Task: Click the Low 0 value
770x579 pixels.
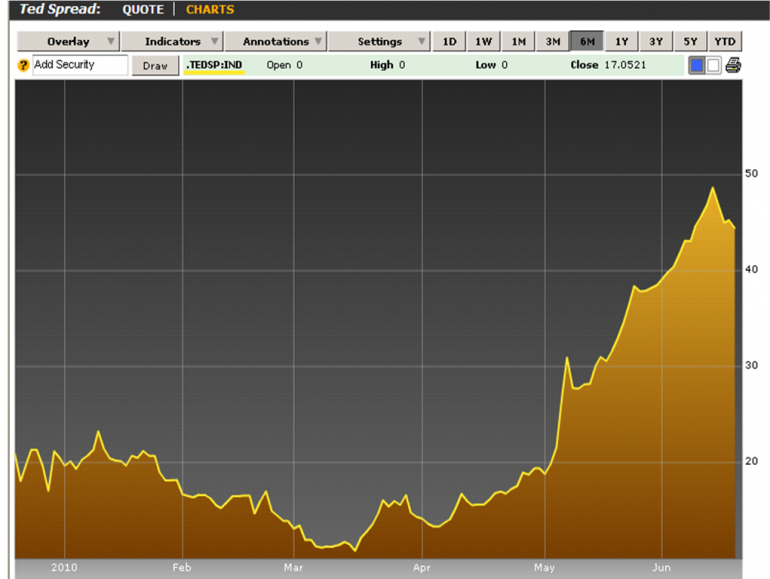Action: pos(491,65)
